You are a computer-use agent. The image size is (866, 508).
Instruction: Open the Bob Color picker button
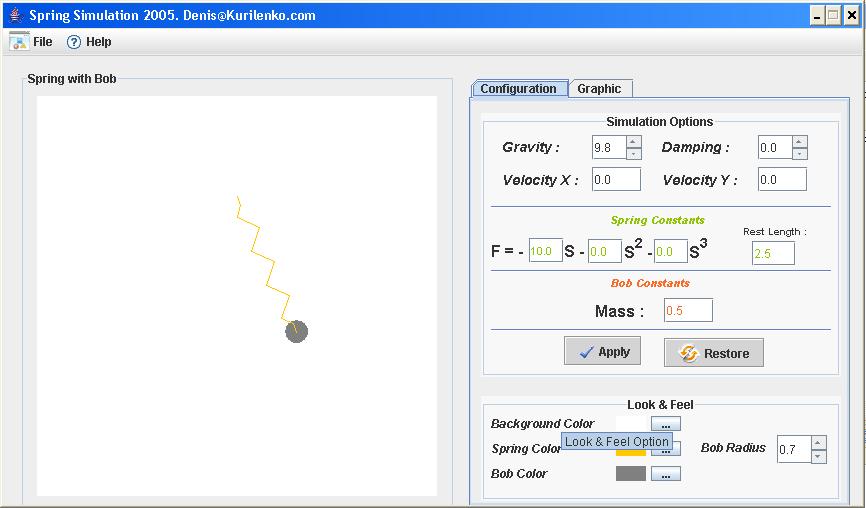pyautogui.click(x=665, y=474)
